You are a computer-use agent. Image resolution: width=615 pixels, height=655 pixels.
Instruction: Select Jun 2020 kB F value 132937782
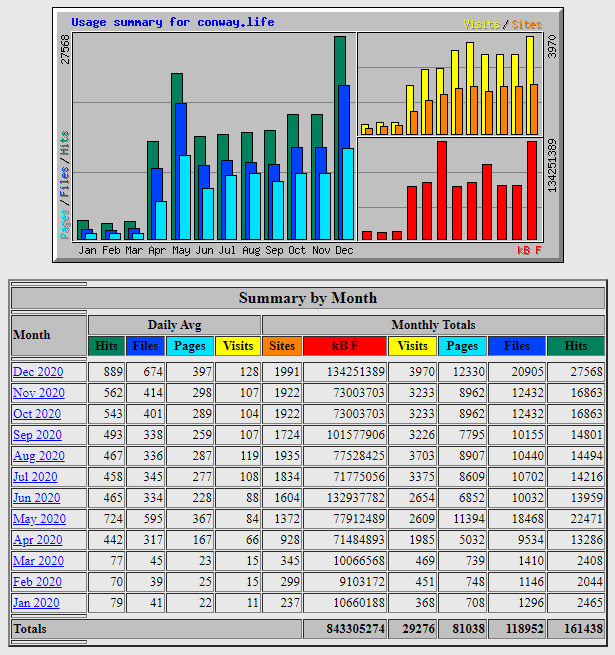tap(356, 498)
